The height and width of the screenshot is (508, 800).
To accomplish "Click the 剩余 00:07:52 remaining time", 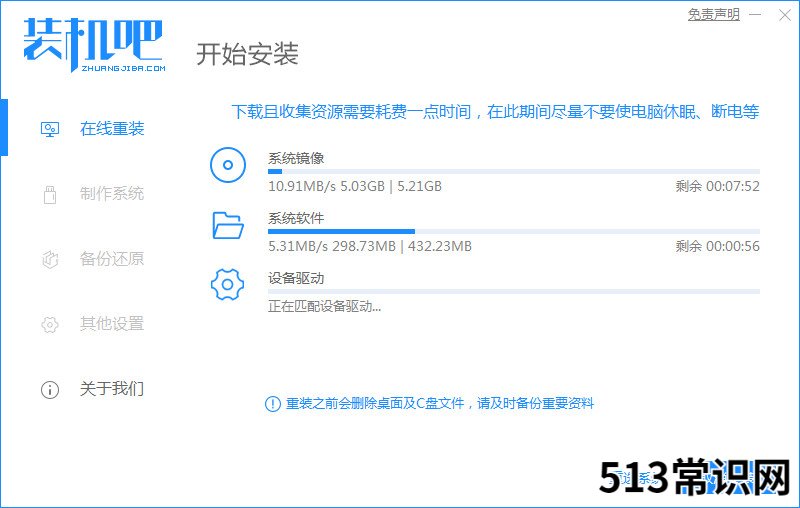I will click(718, 186).
